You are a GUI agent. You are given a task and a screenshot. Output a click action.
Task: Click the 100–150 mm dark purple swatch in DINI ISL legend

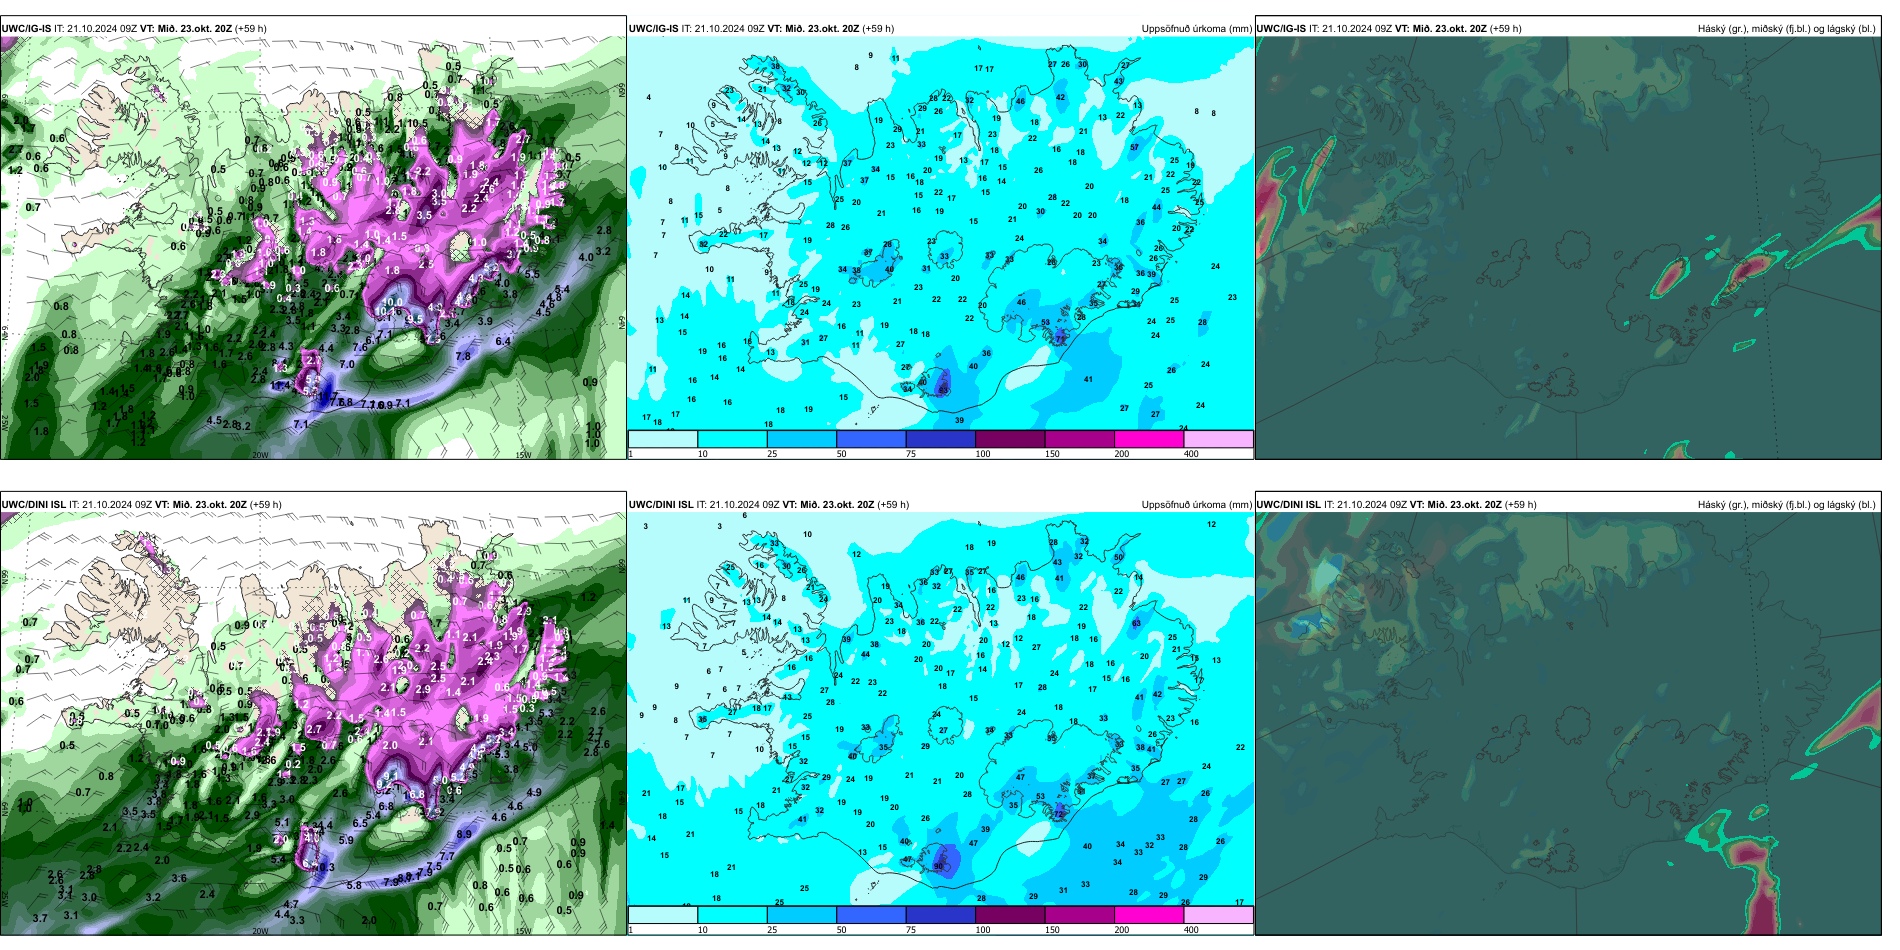tap(1010, 915)
